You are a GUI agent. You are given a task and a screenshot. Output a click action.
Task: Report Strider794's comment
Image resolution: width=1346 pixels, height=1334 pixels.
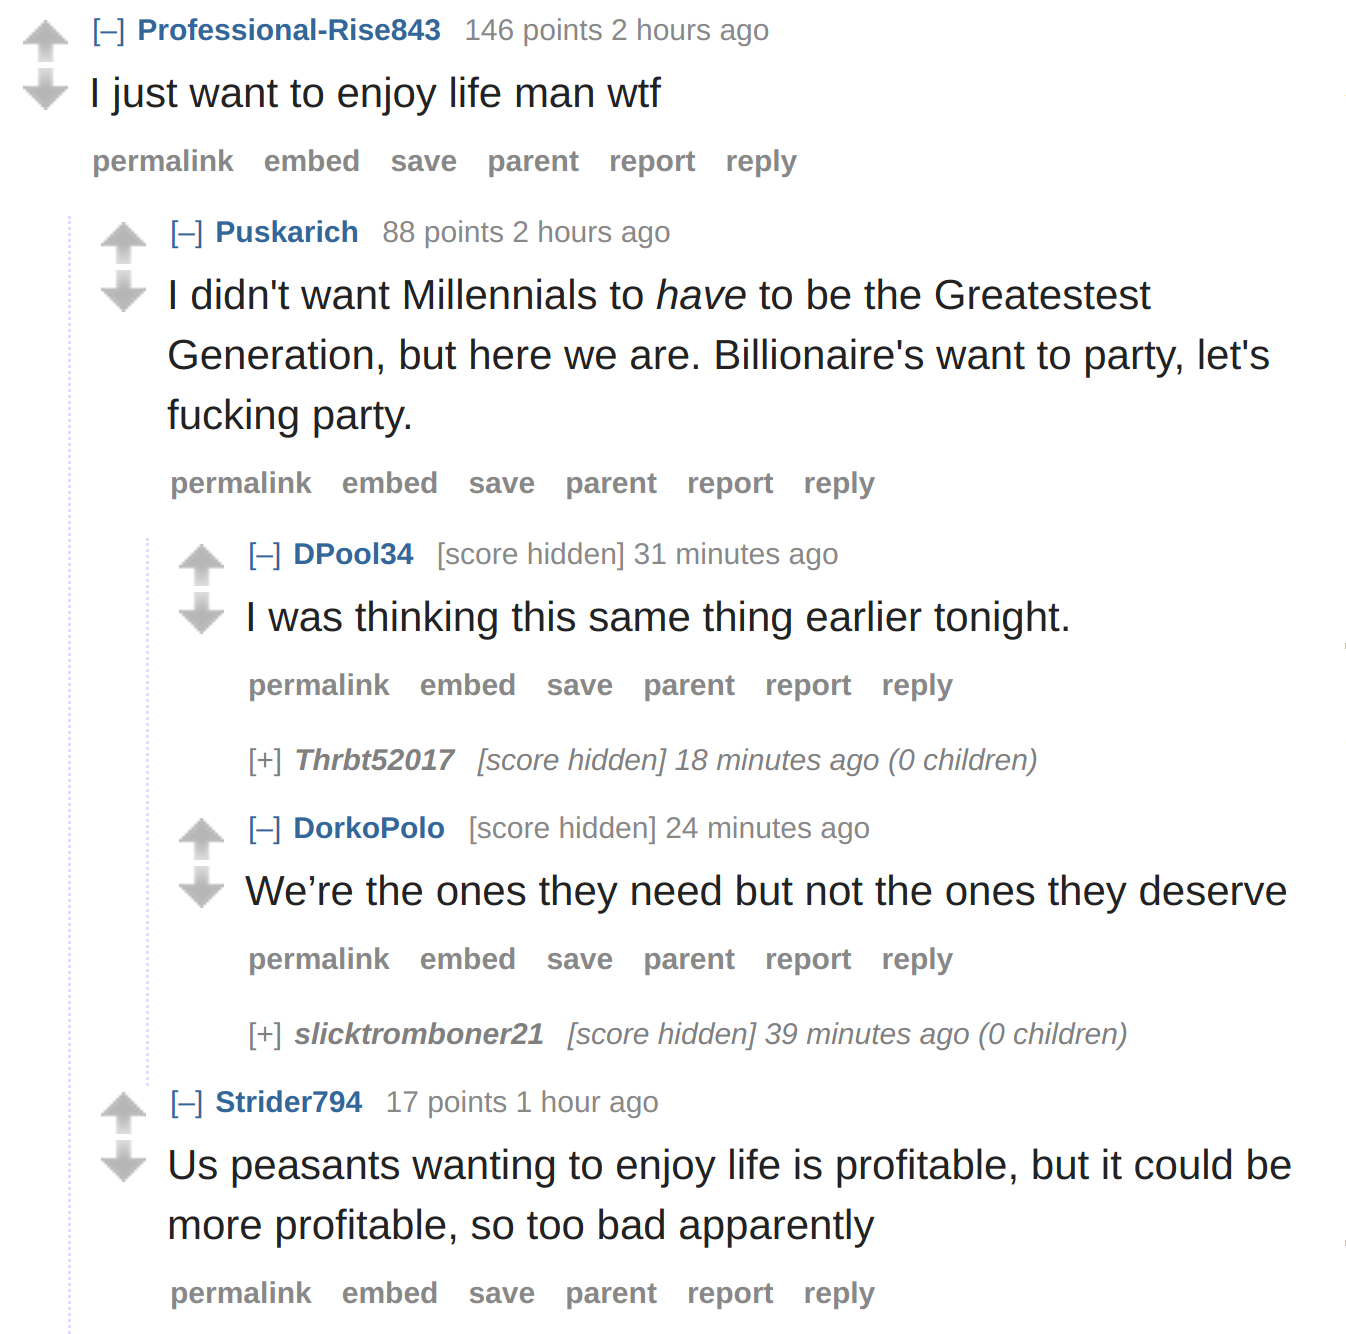click(x=730, y=1294)
